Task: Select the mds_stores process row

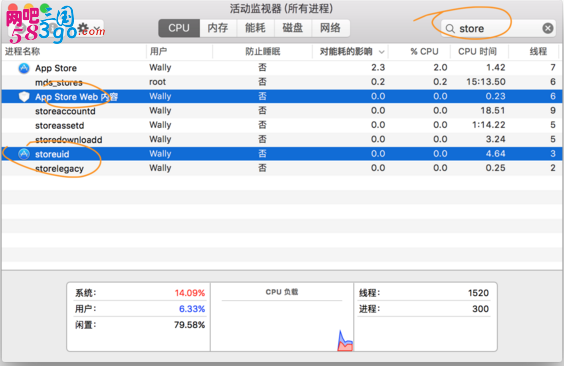Action: 281,82
